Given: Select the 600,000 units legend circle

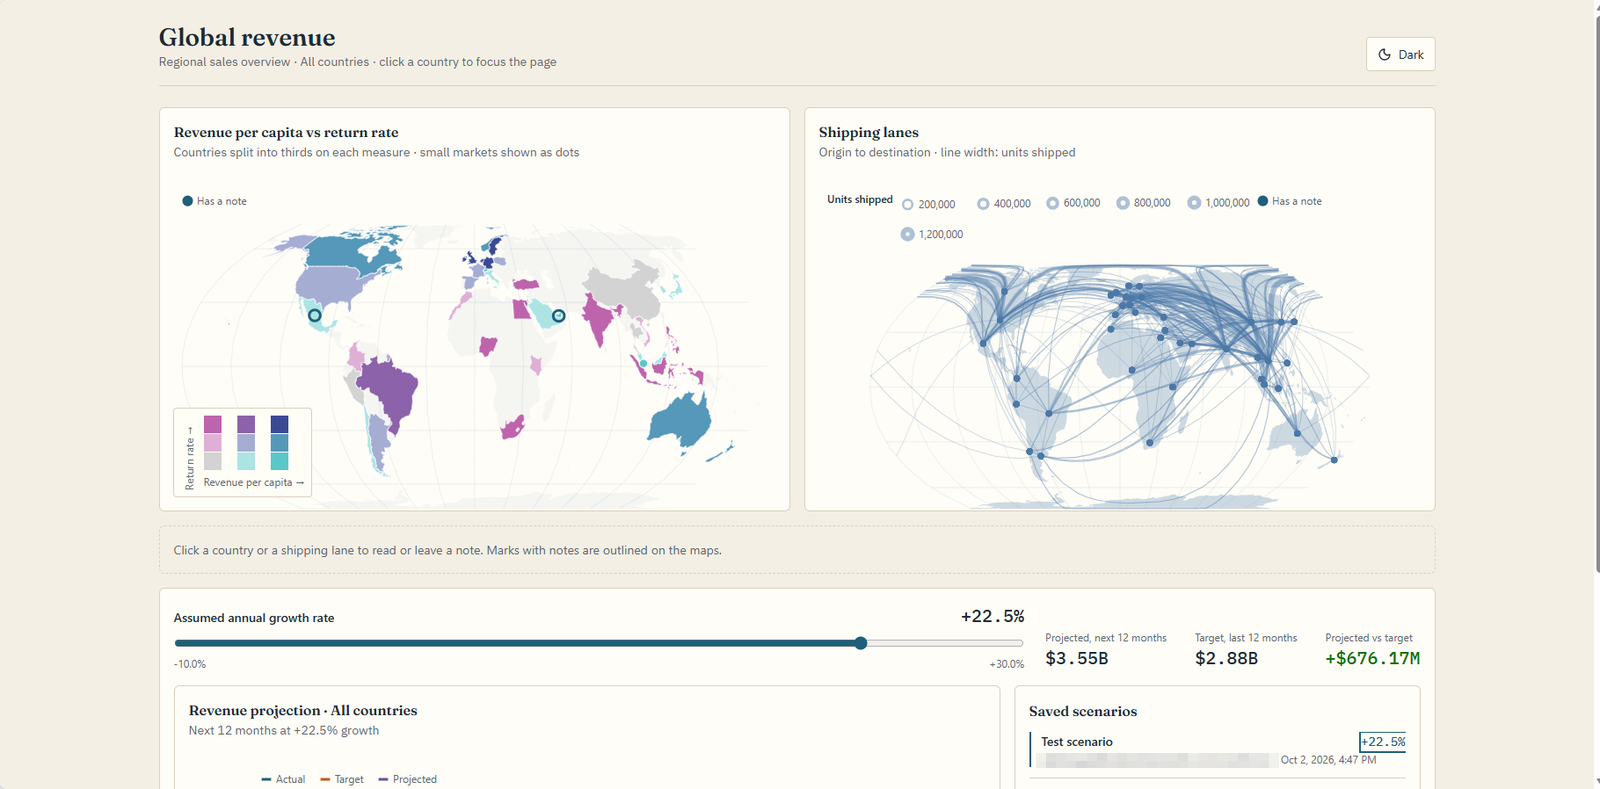Looking at the screenshot, I should click(x=1053, y=203).
